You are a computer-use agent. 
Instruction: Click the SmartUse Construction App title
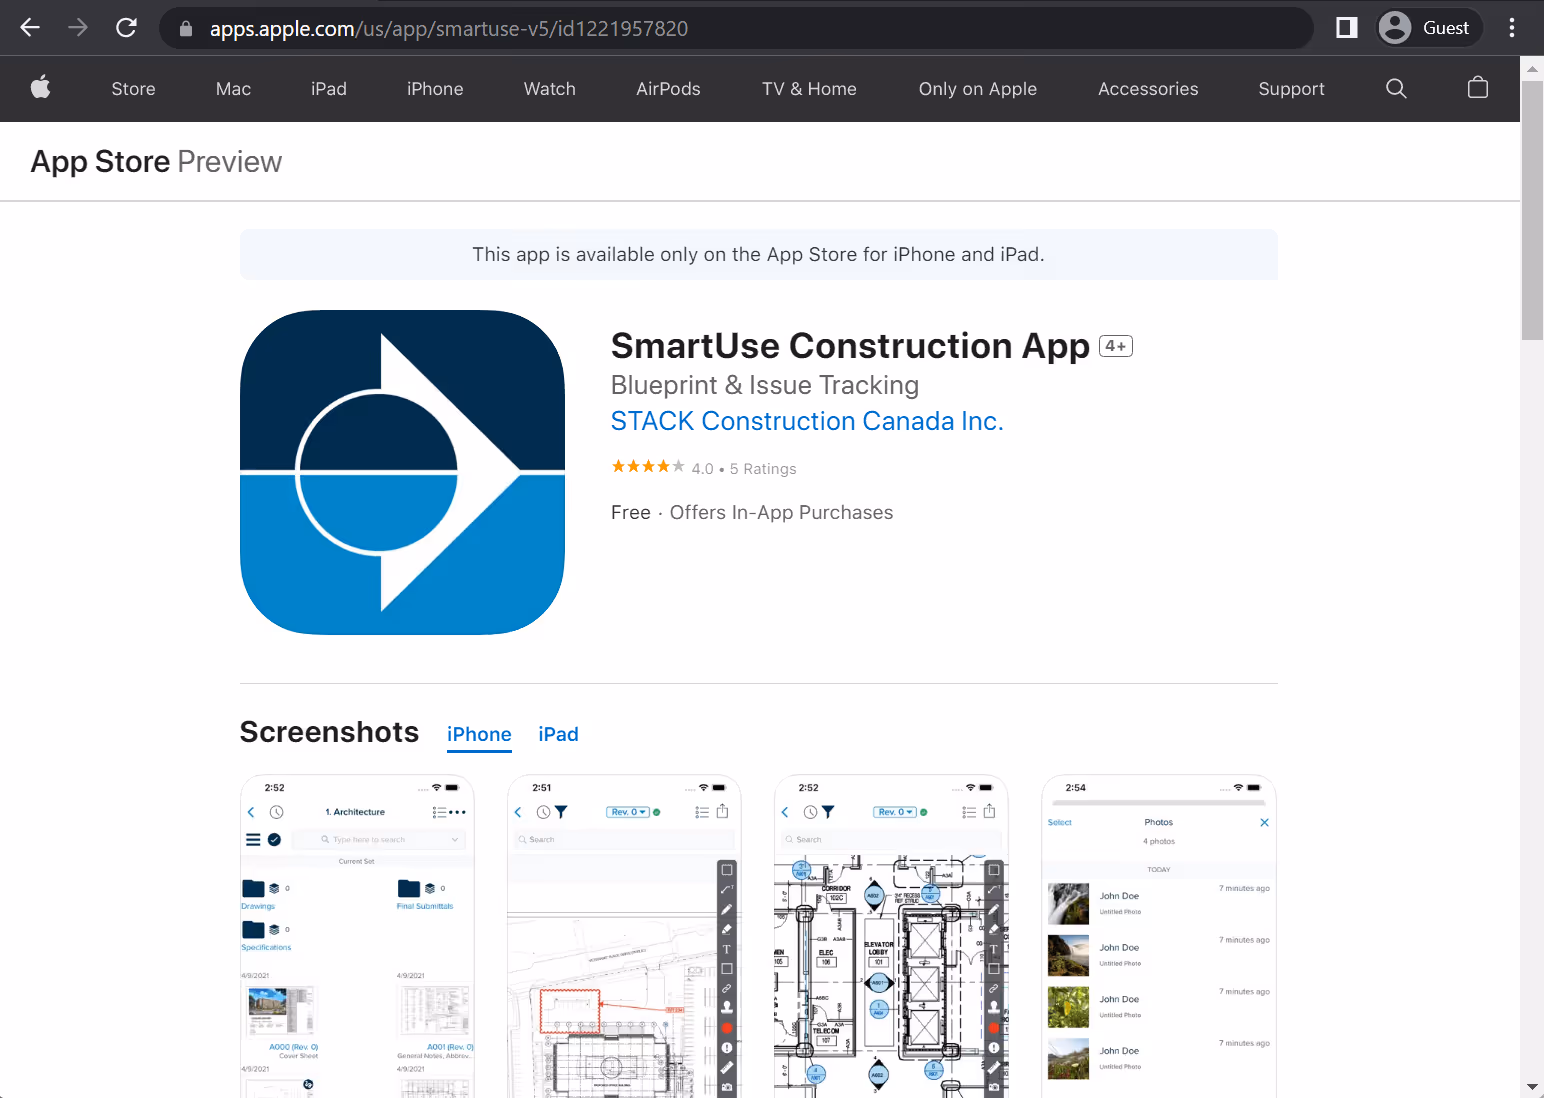(850, 346)
